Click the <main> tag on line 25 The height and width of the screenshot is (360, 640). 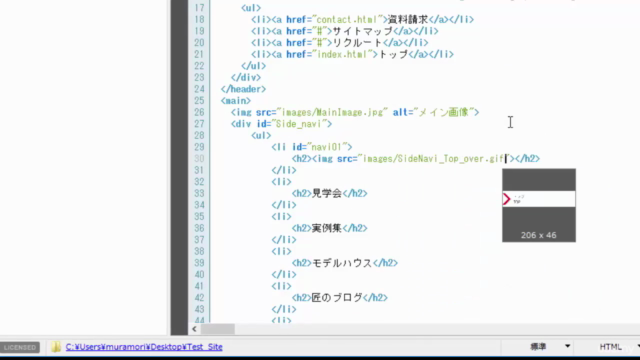tap(236, 101)
